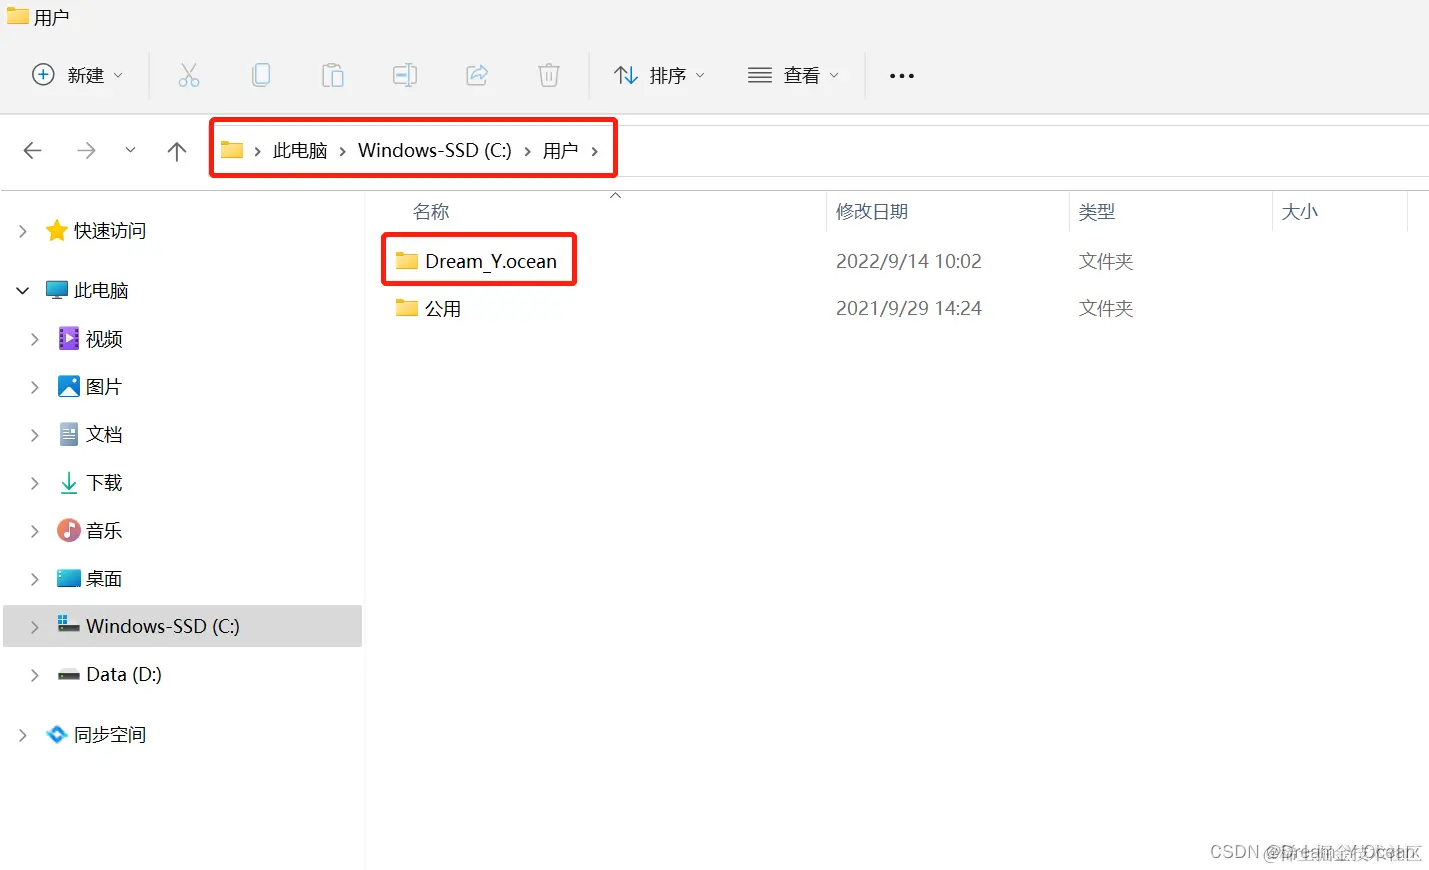Screen dimensions: 1429x870
Task: Click the Delete trash can icon
Action: point(549,75)
